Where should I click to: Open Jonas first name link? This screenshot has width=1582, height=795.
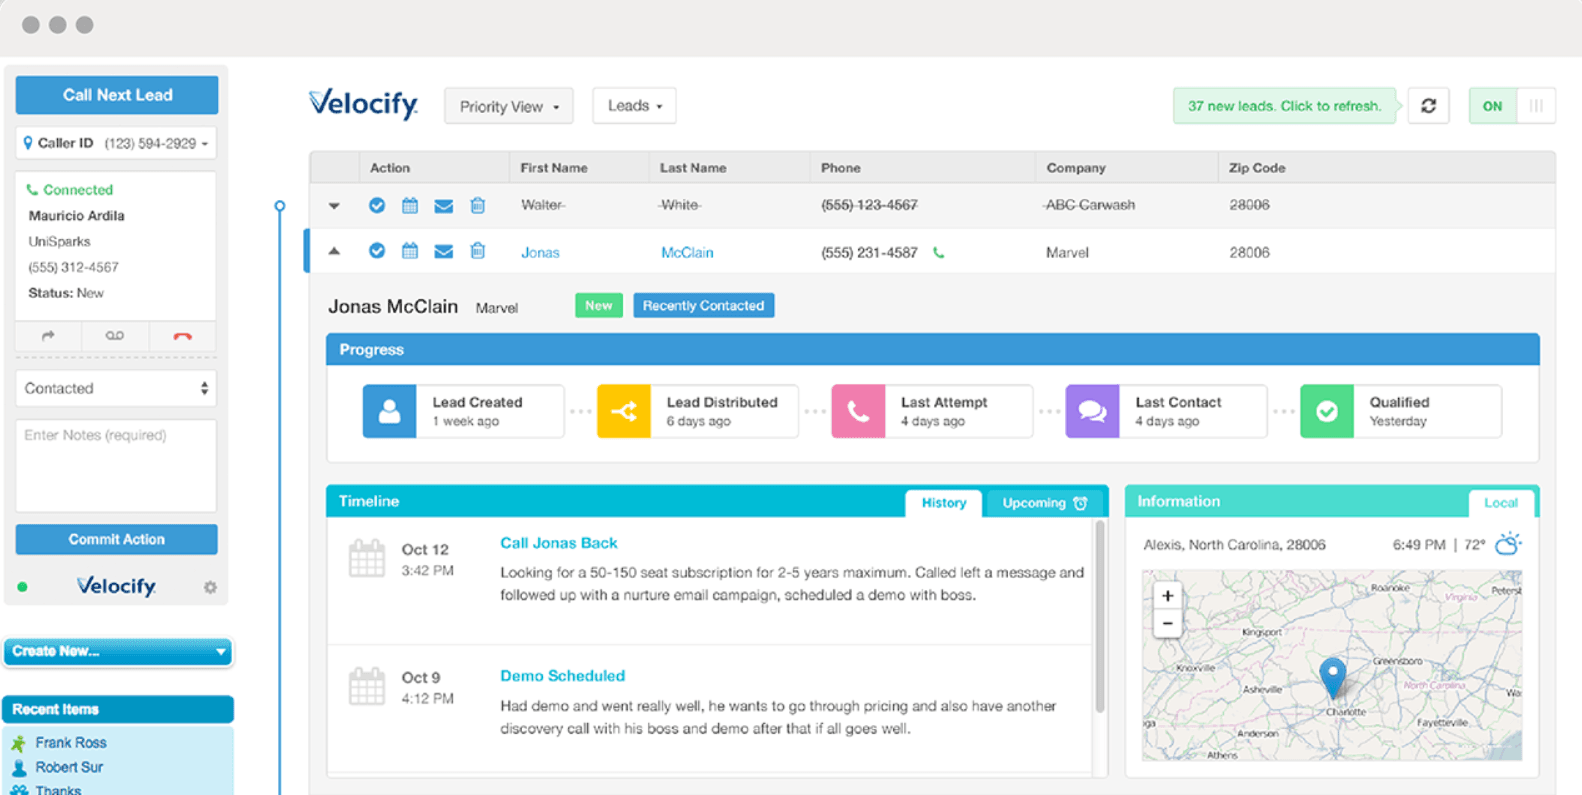click(x=540, y=253)
